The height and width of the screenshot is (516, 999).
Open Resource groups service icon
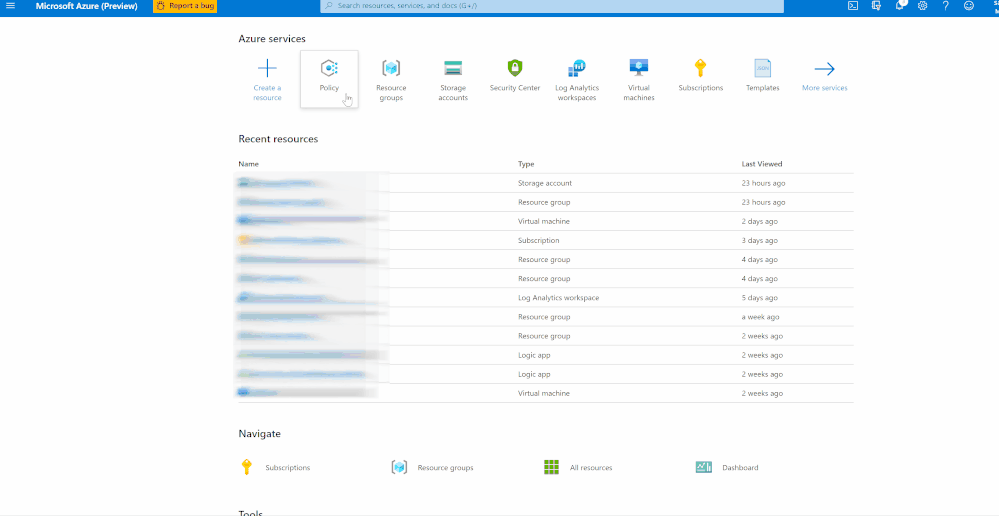pyautogui.click(x=391, y=68)
